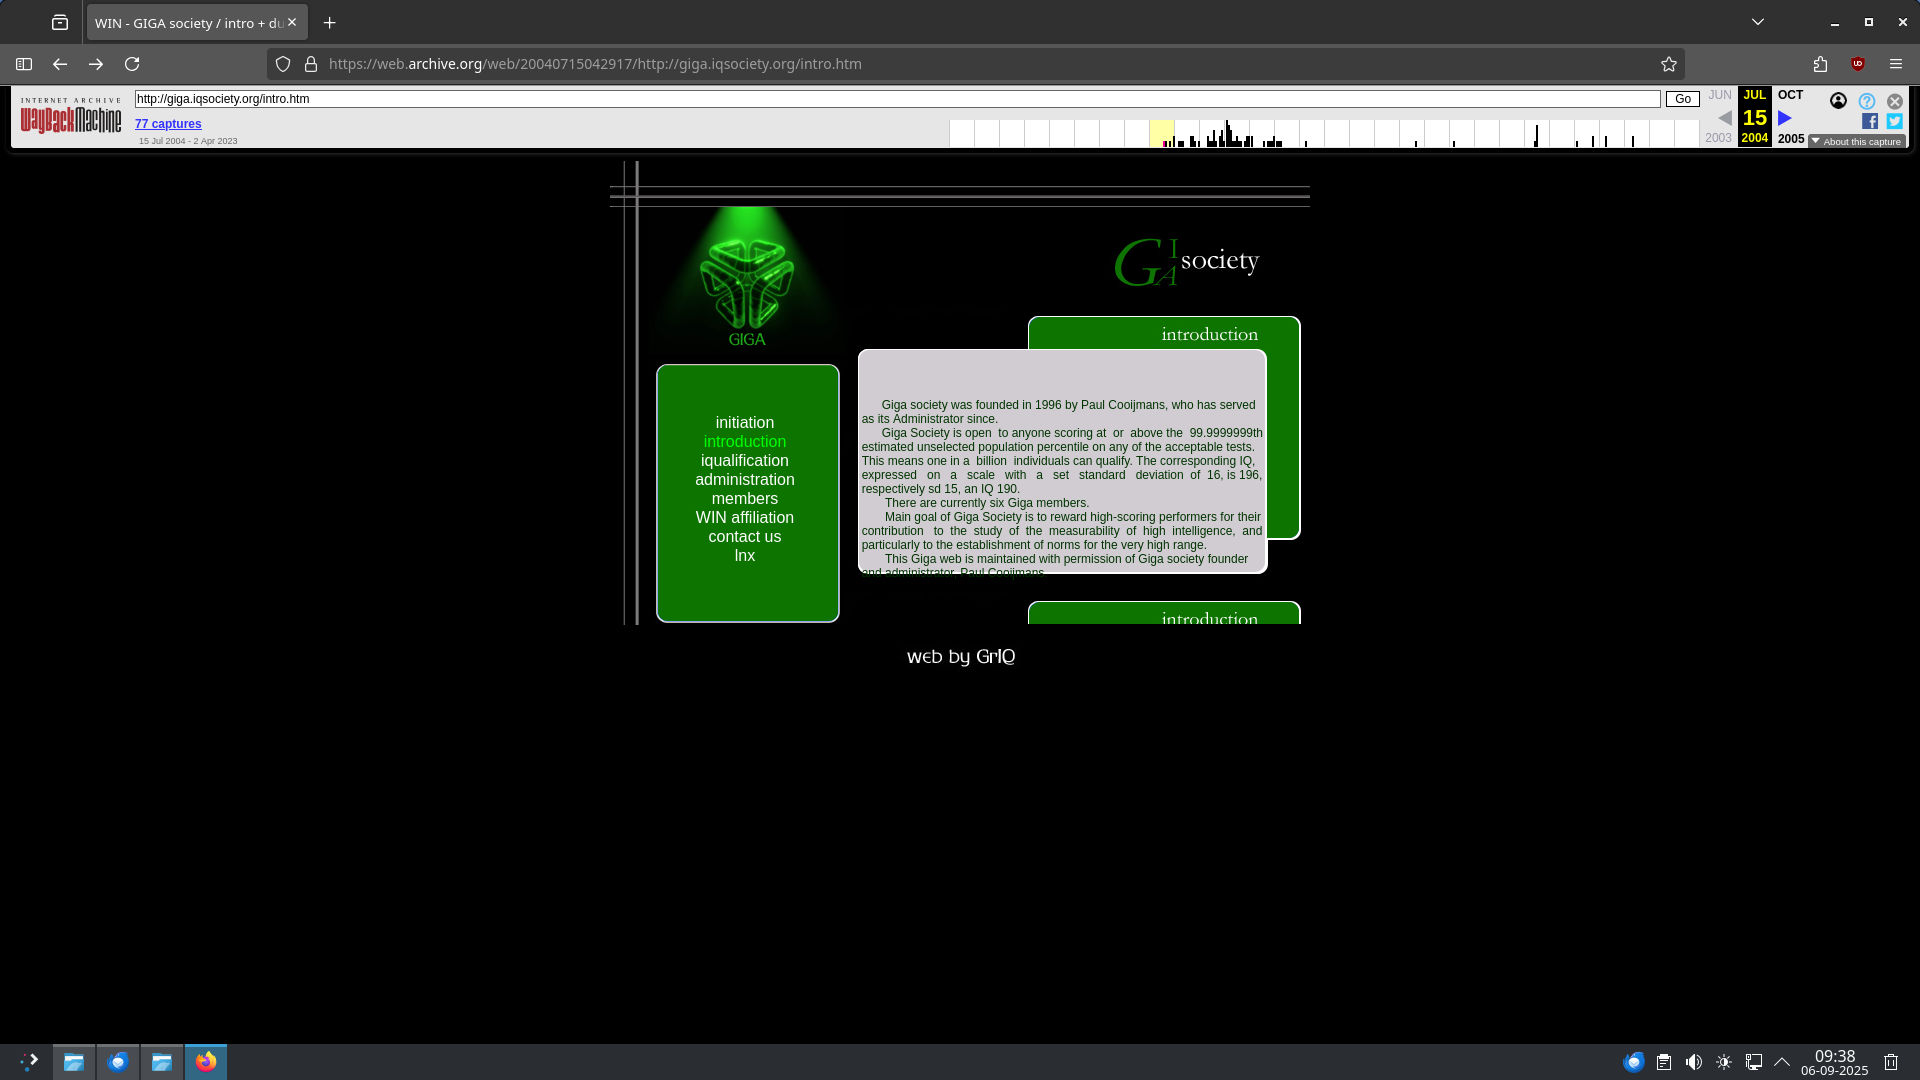This screenshot has width=1920, height=1080.
Task: Open the trash icon in panel
Action: 1891,1062
